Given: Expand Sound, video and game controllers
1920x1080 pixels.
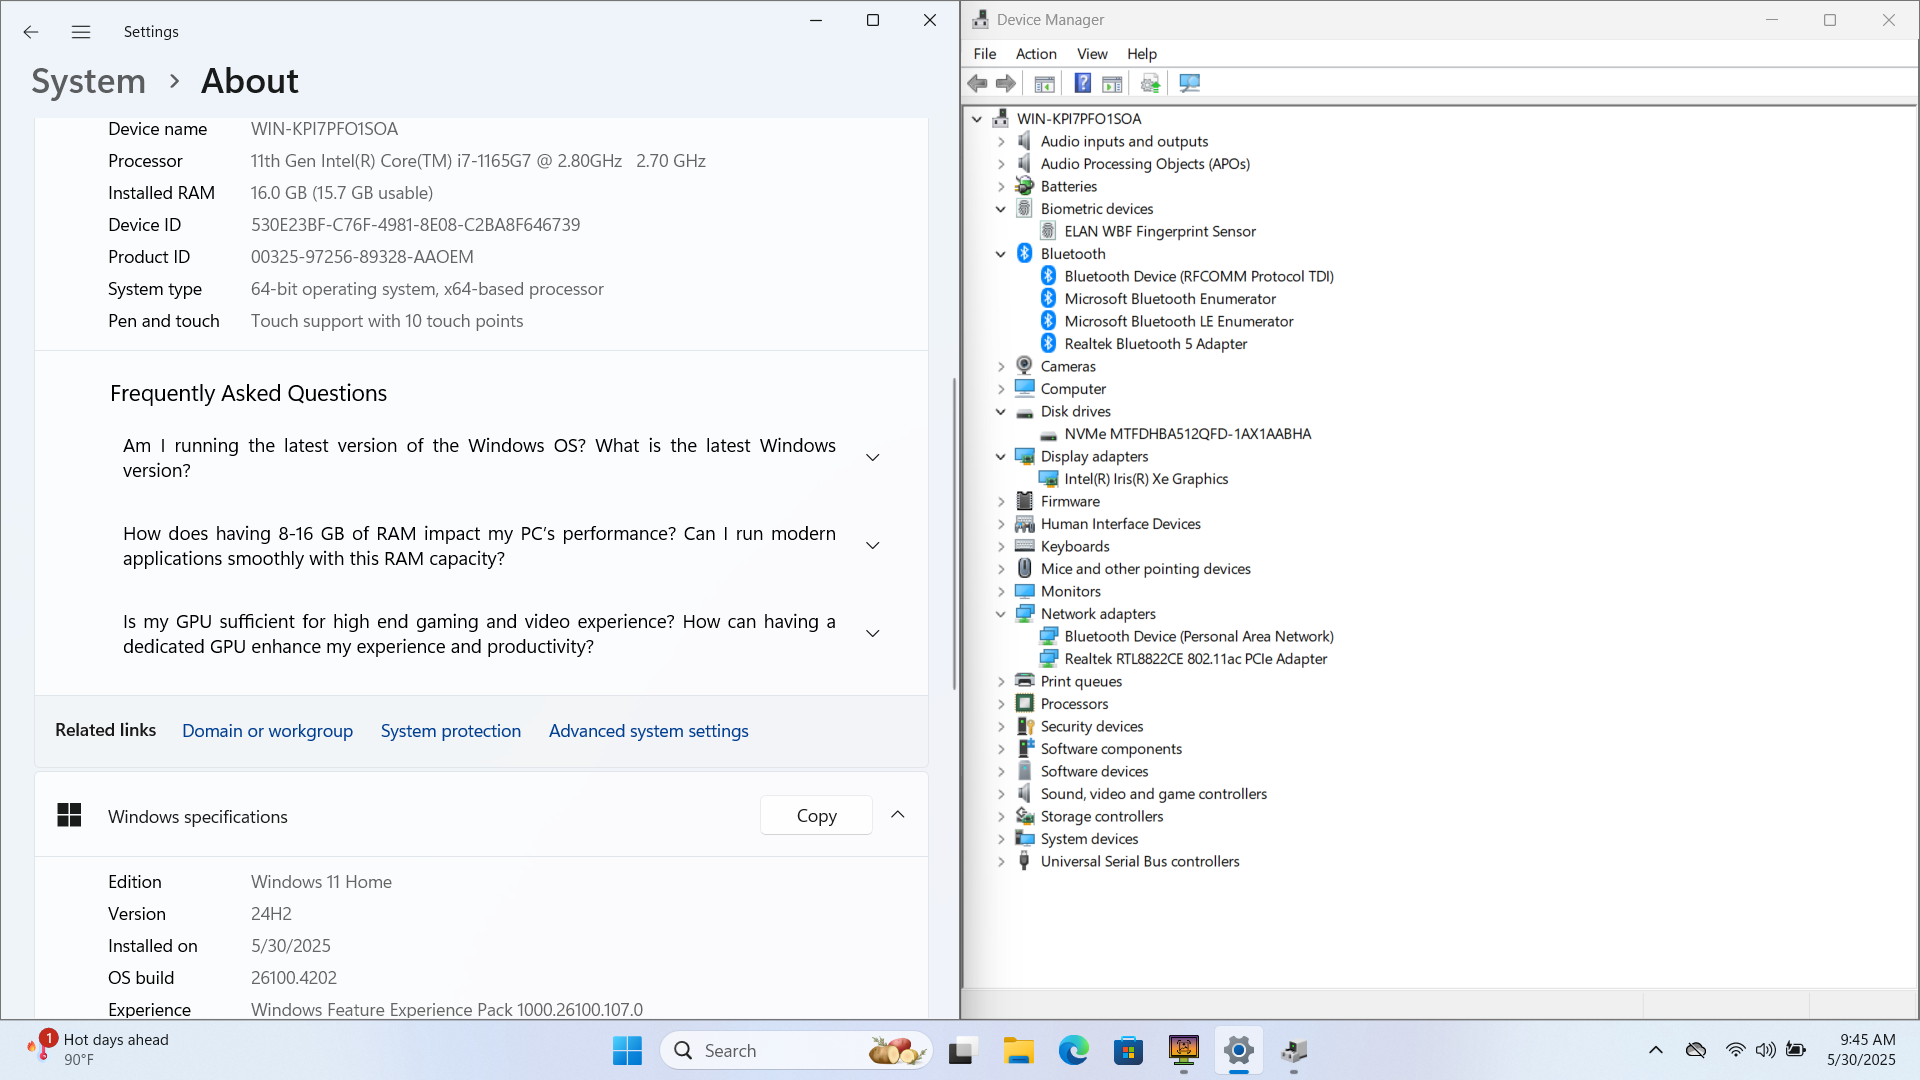Looking at the screenshot, I should pyautogui.click(x=1001, y=794).
